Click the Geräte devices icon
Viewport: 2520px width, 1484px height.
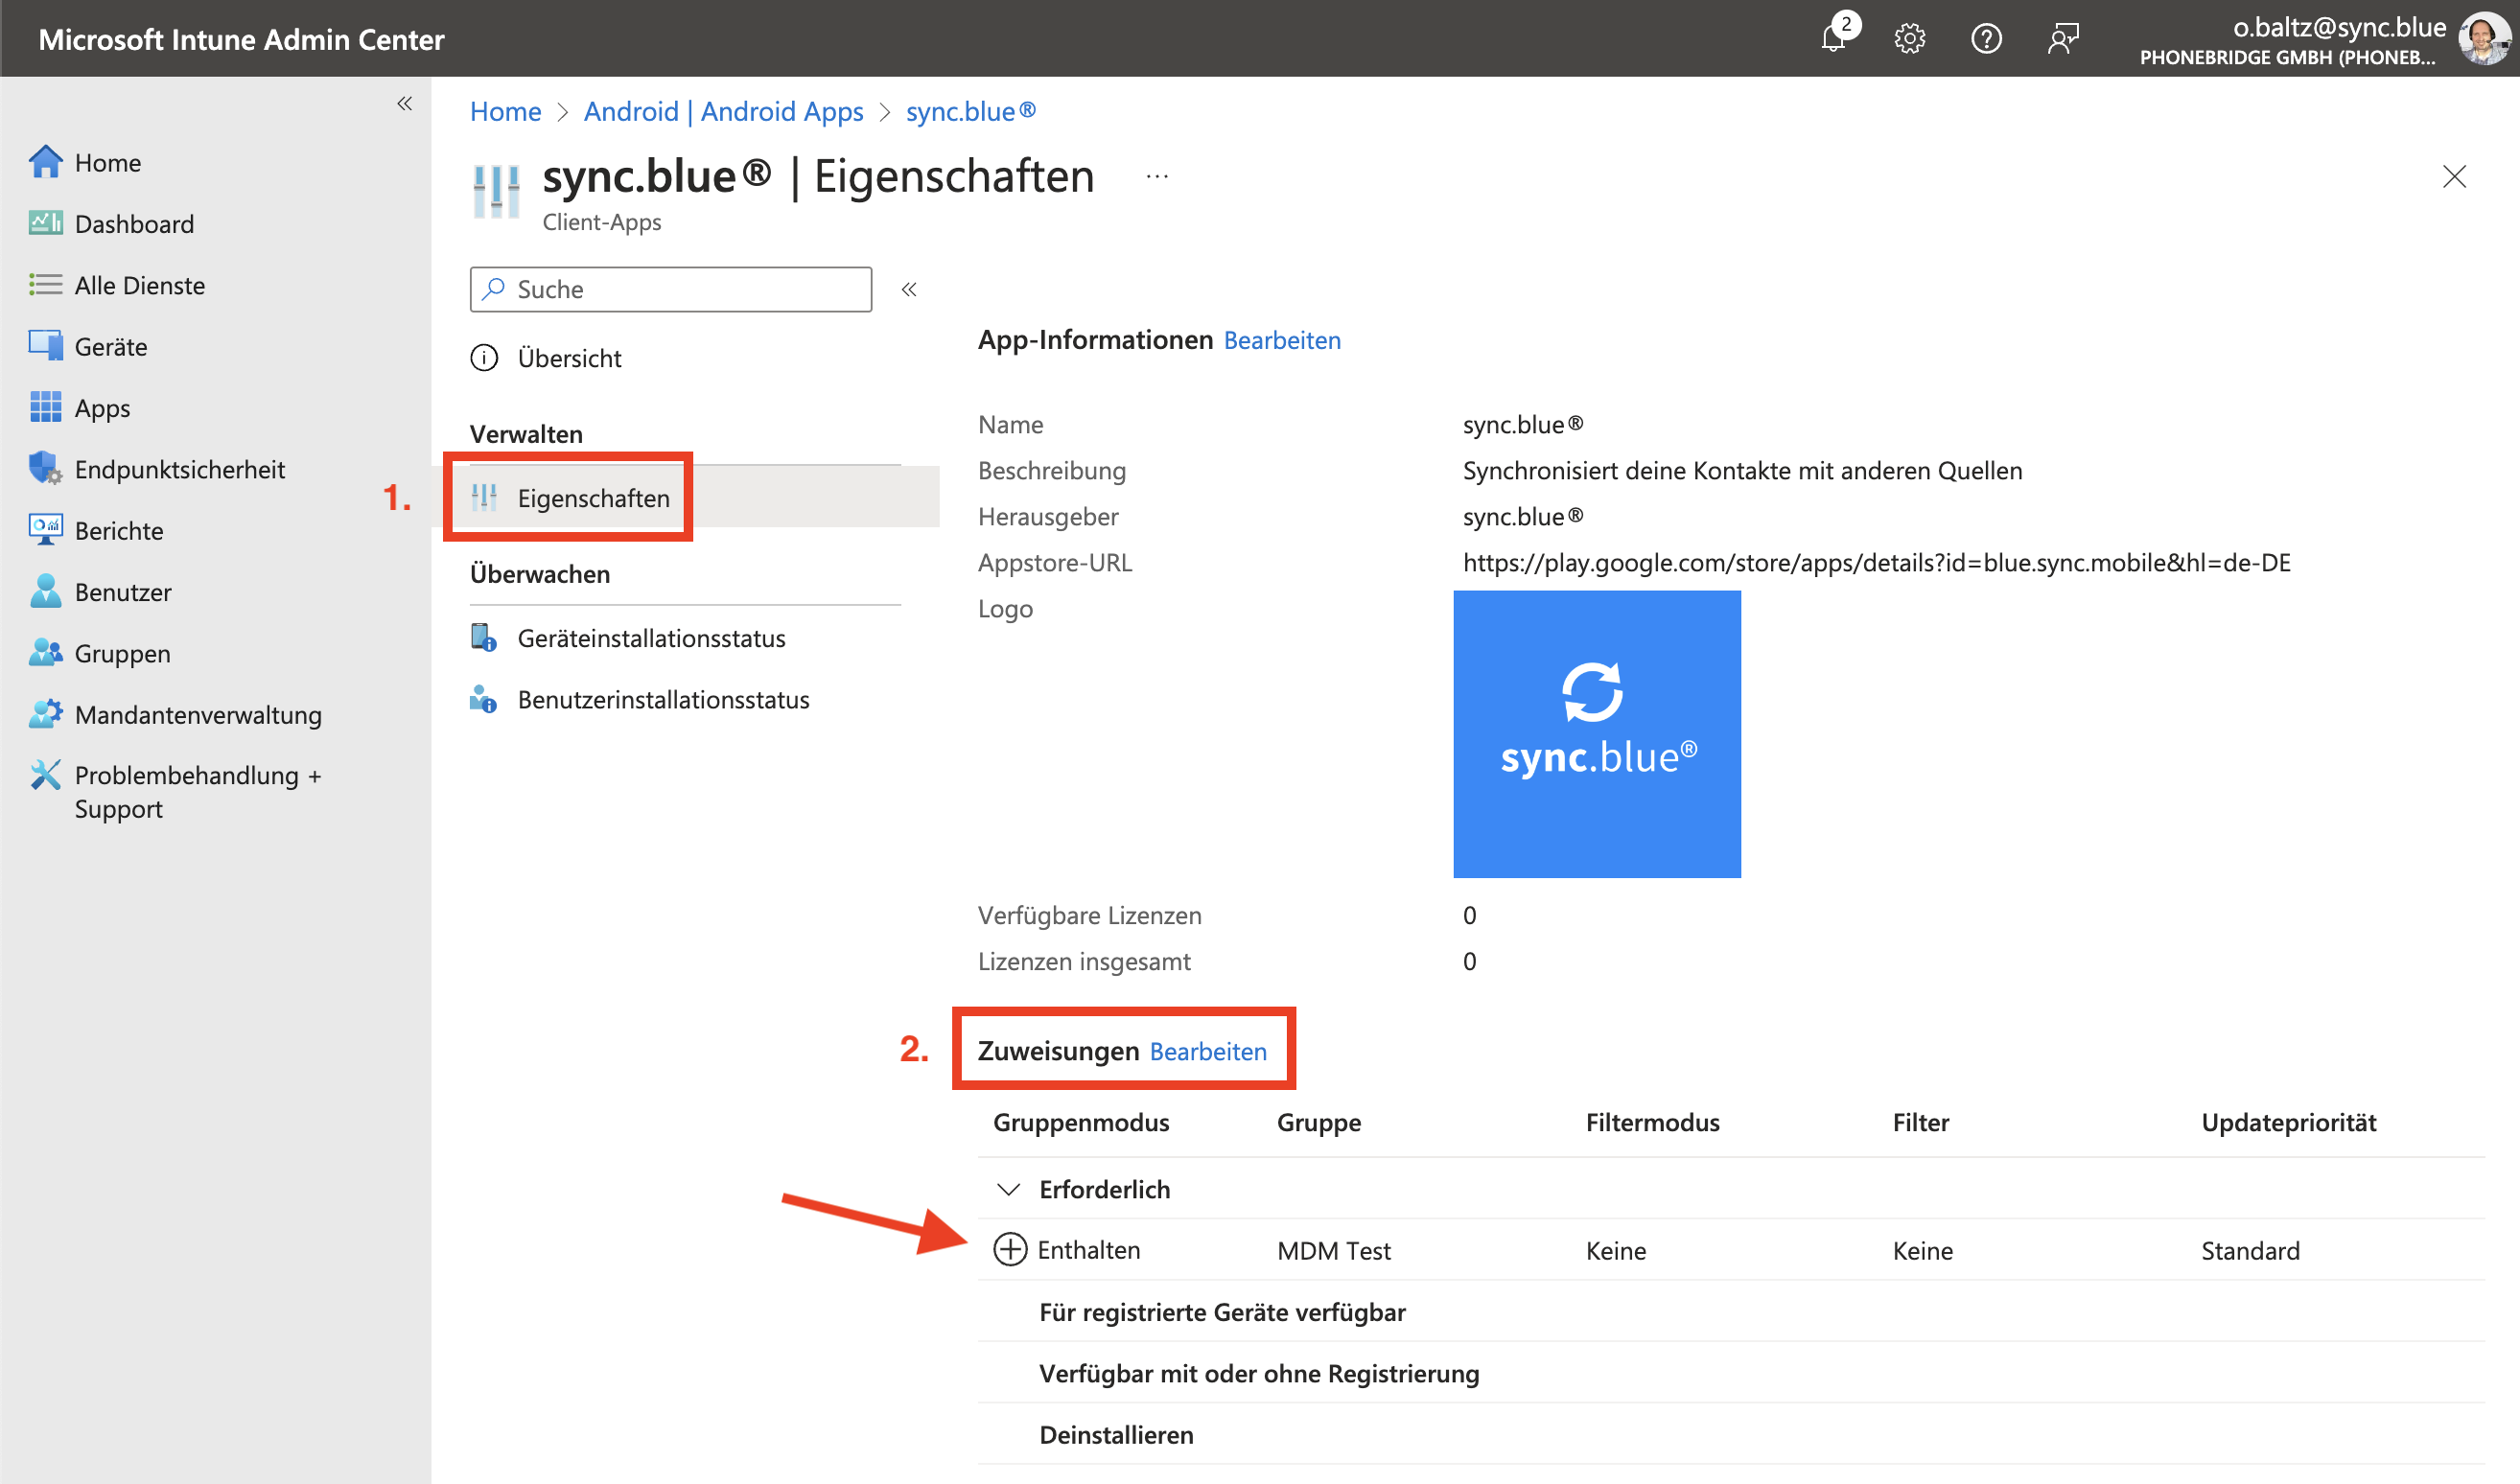pyautogui.click(x=46, y=346)
